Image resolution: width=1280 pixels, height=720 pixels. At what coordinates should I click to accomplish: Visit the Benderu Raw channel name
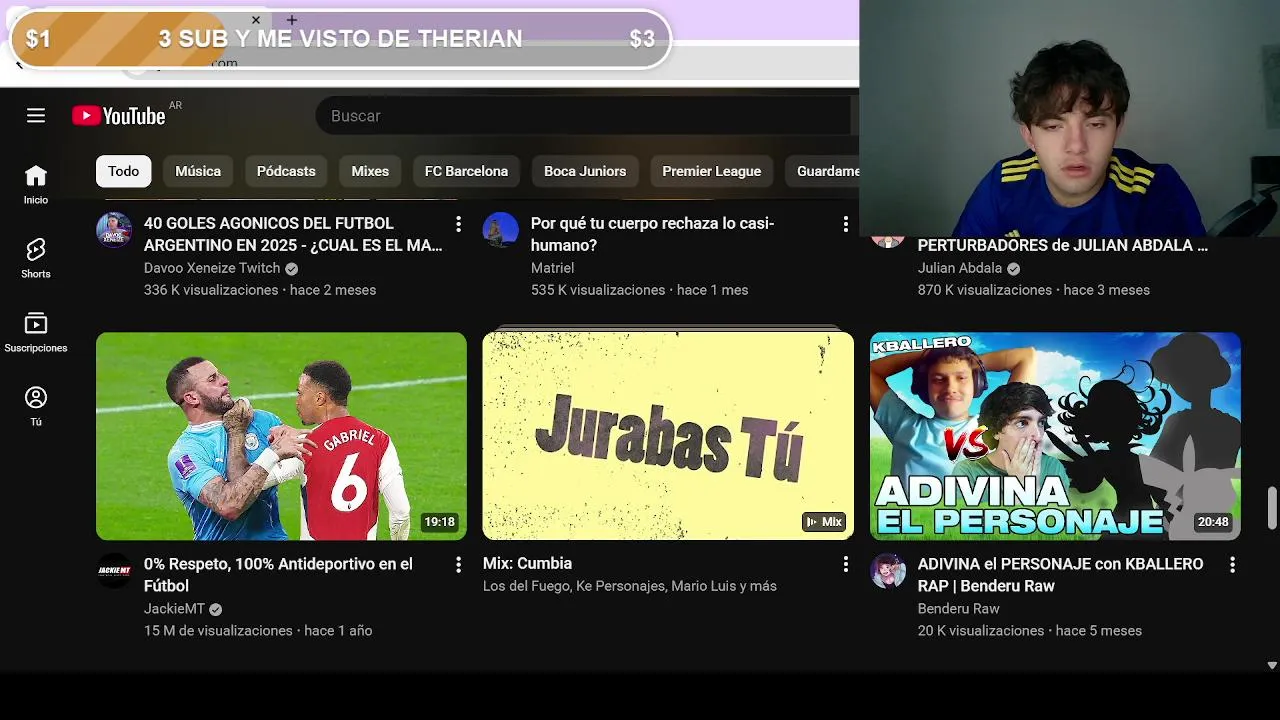pos(958,609)
